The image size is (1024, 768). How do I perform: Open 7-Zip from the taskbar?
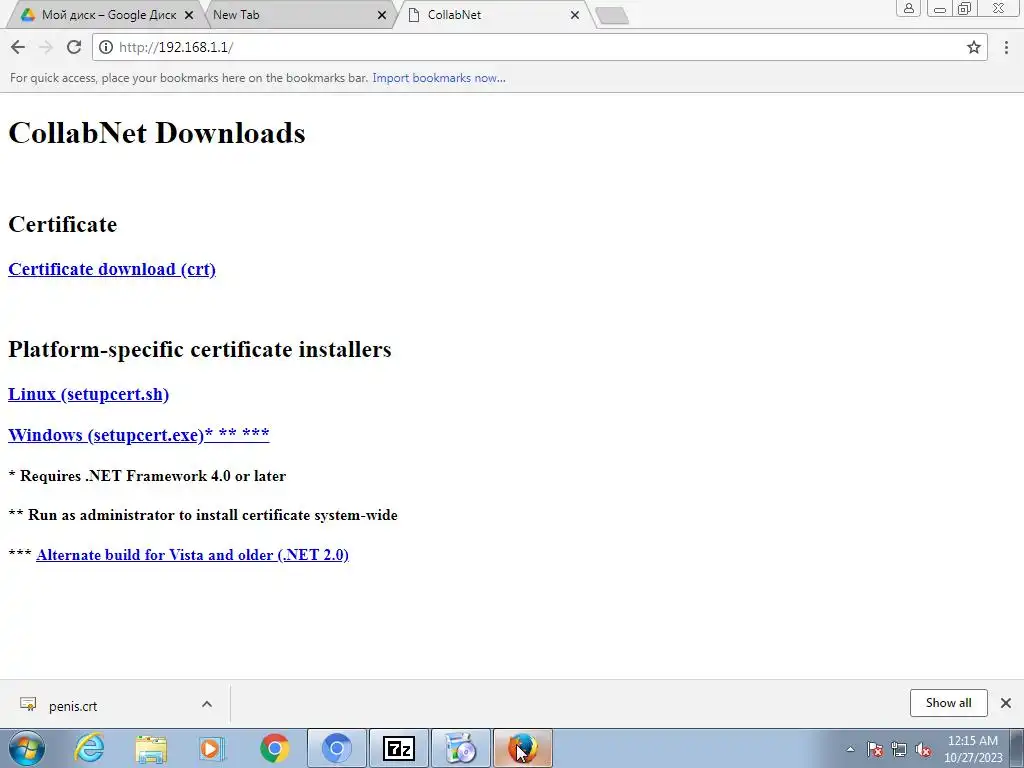click(x=399, y=748)
